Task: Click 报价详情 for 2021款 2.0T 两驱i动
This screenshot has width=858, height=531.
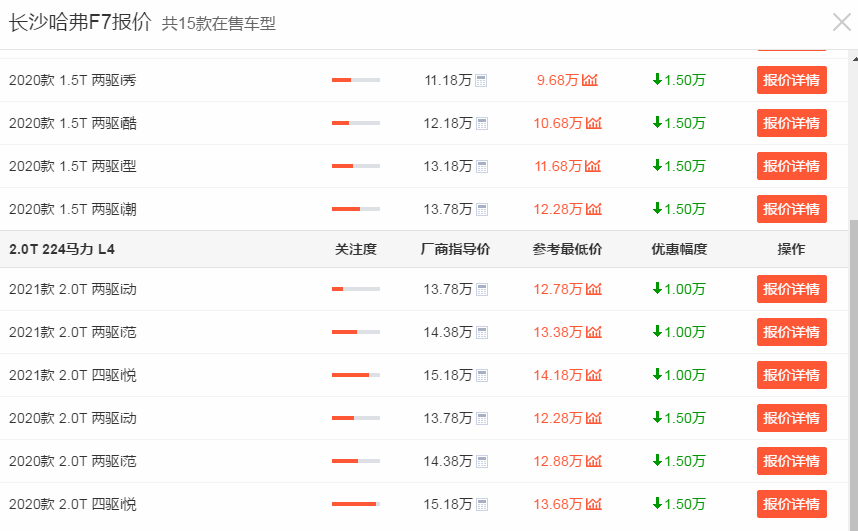Action: 791,289
